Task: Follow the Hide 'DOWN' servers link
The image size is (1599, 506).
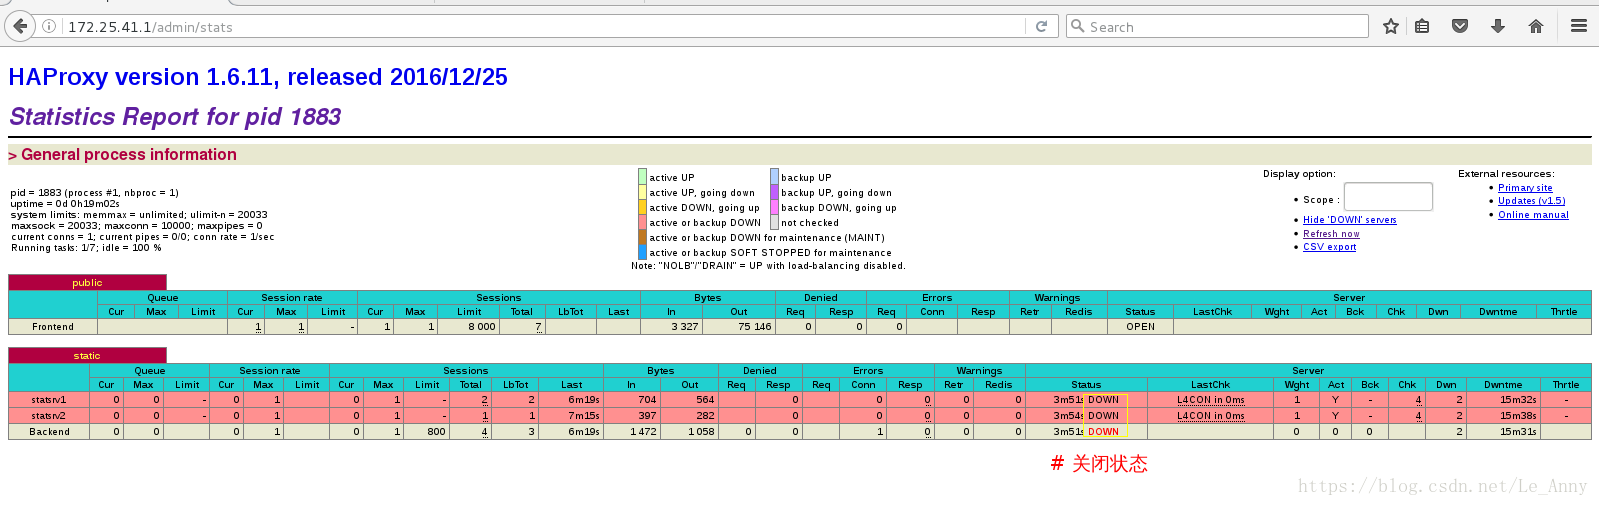Action: click(1349, 220)
